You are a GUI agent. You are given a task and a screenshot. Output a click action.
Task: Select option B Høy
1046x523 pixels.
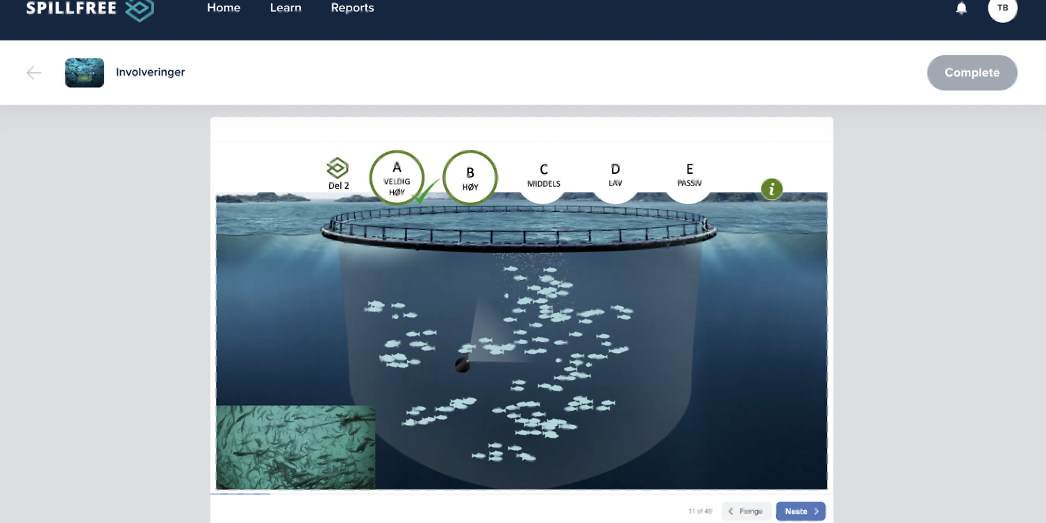[470, 177]
